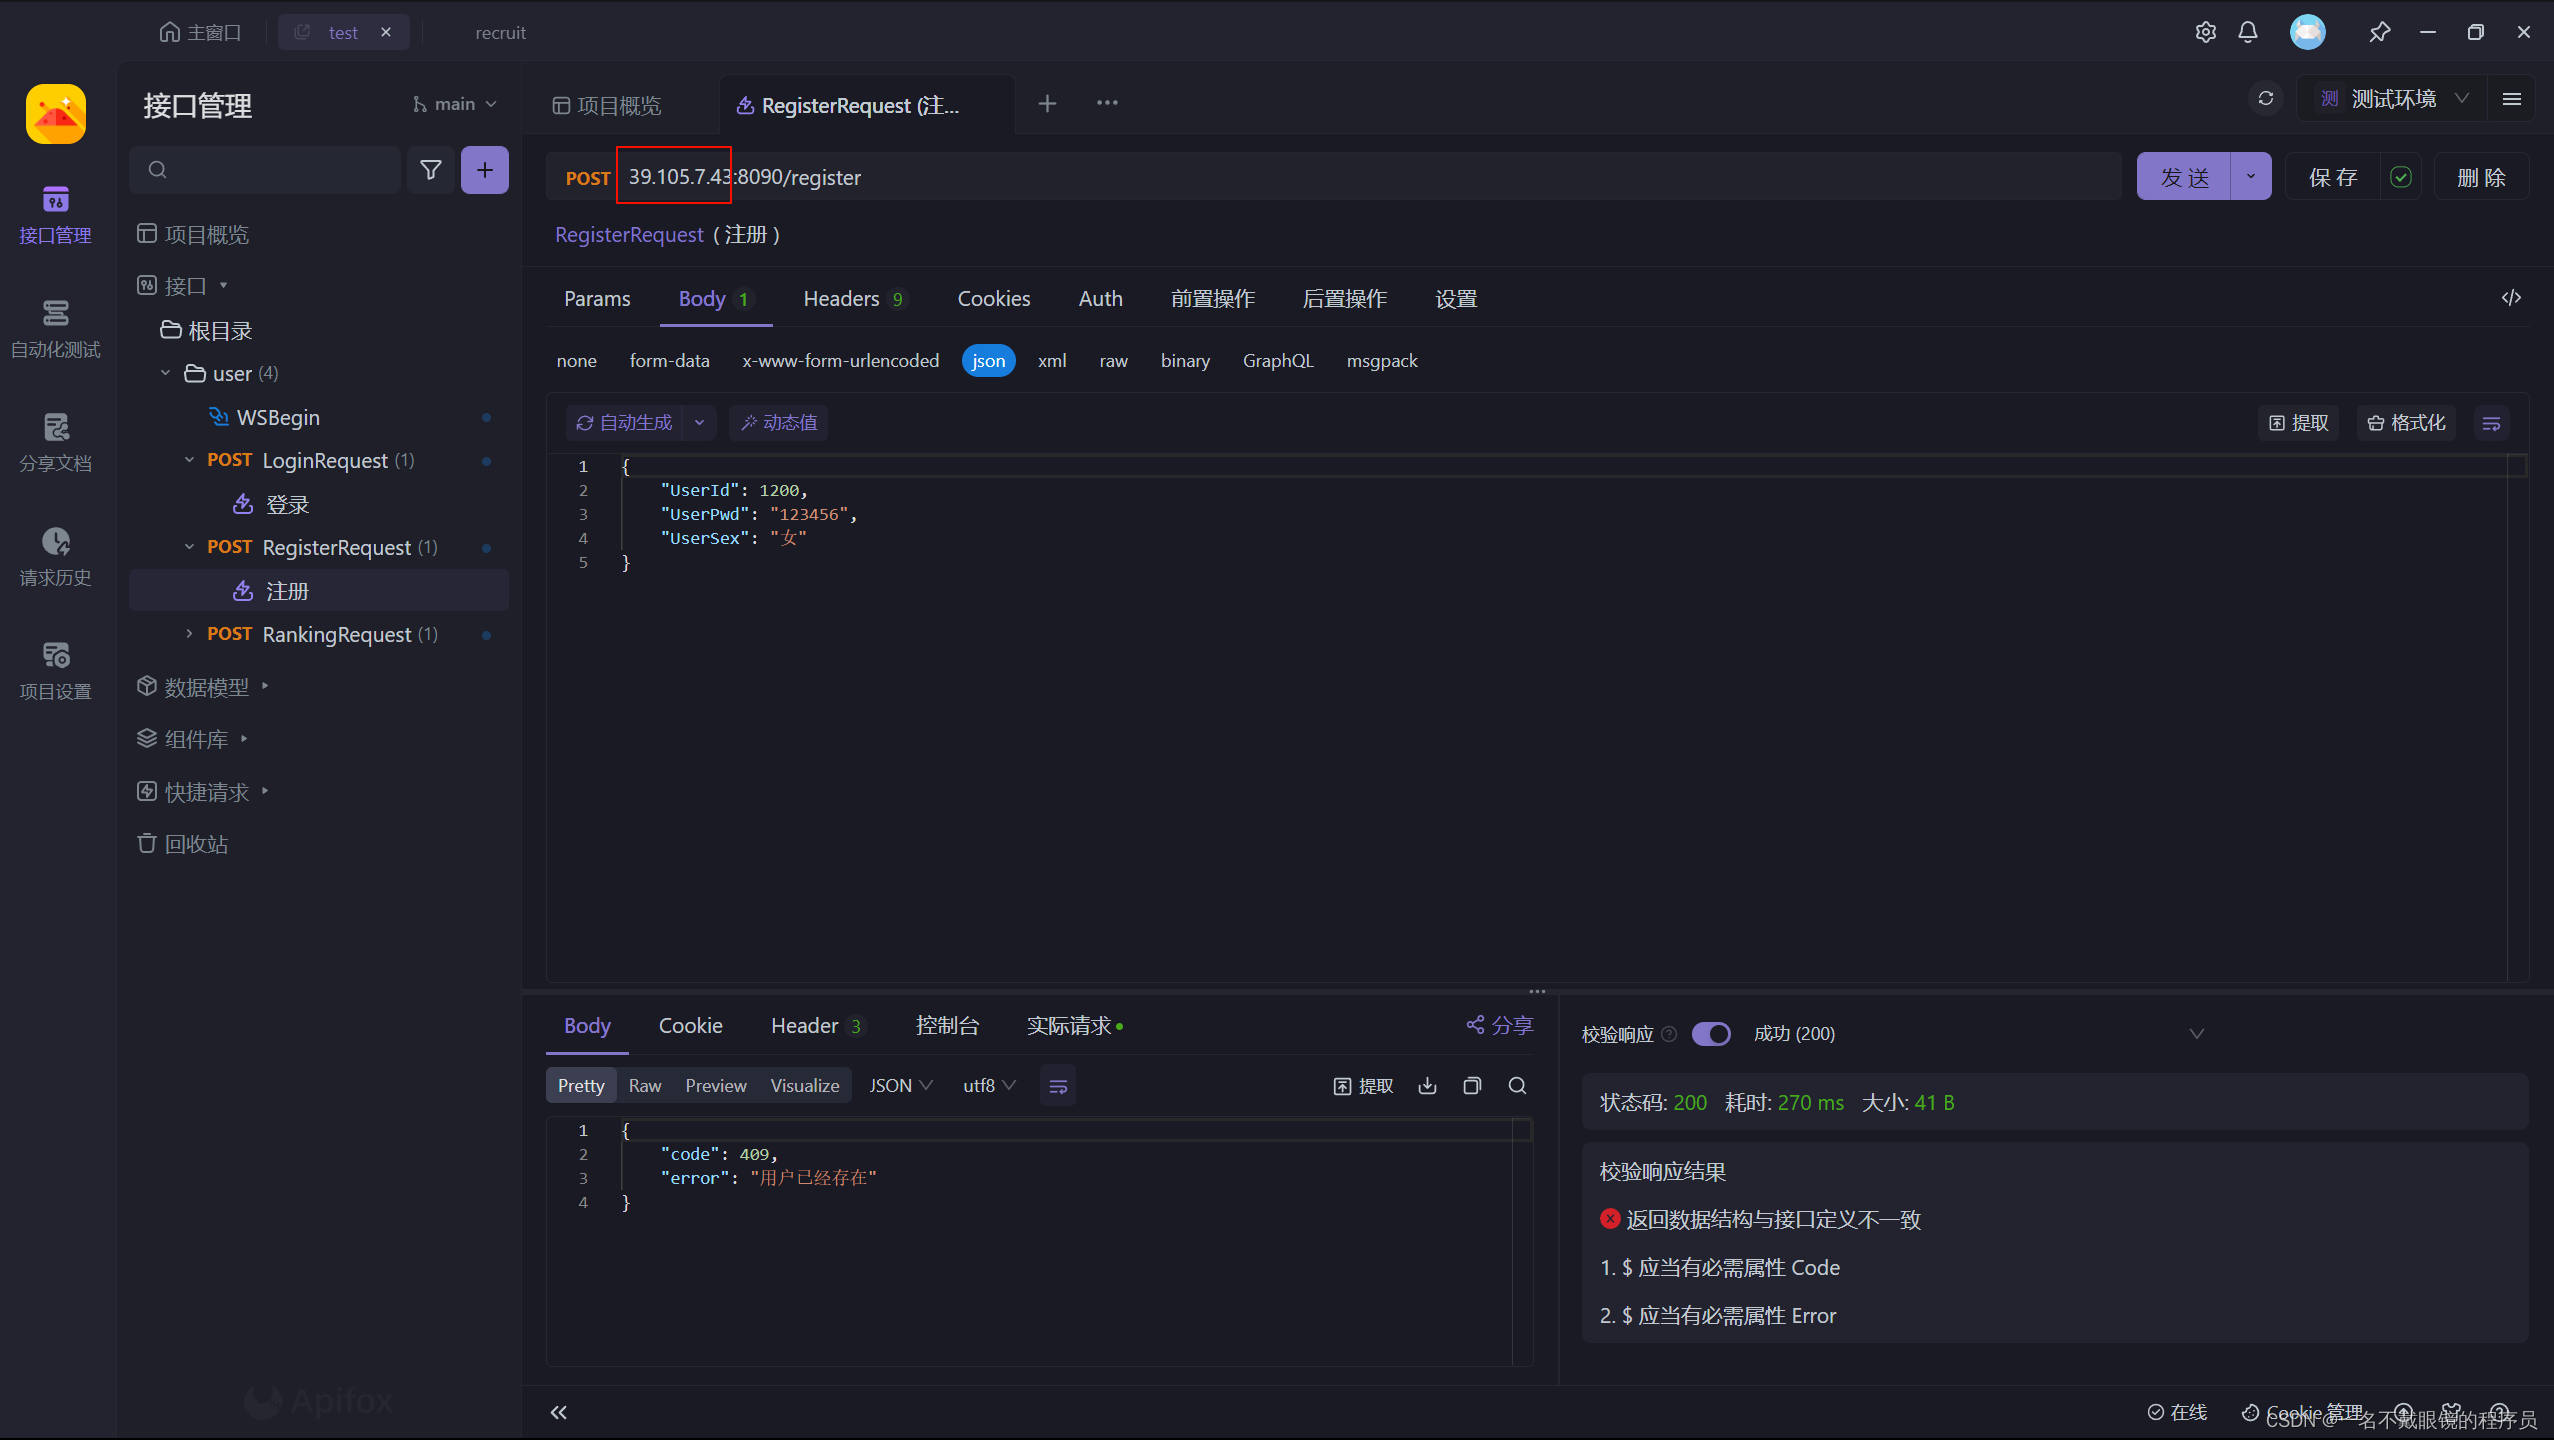The width and height of the screenshot is (2554, 1440).
Task: Select the form-data body type
Action: (669, 361)
